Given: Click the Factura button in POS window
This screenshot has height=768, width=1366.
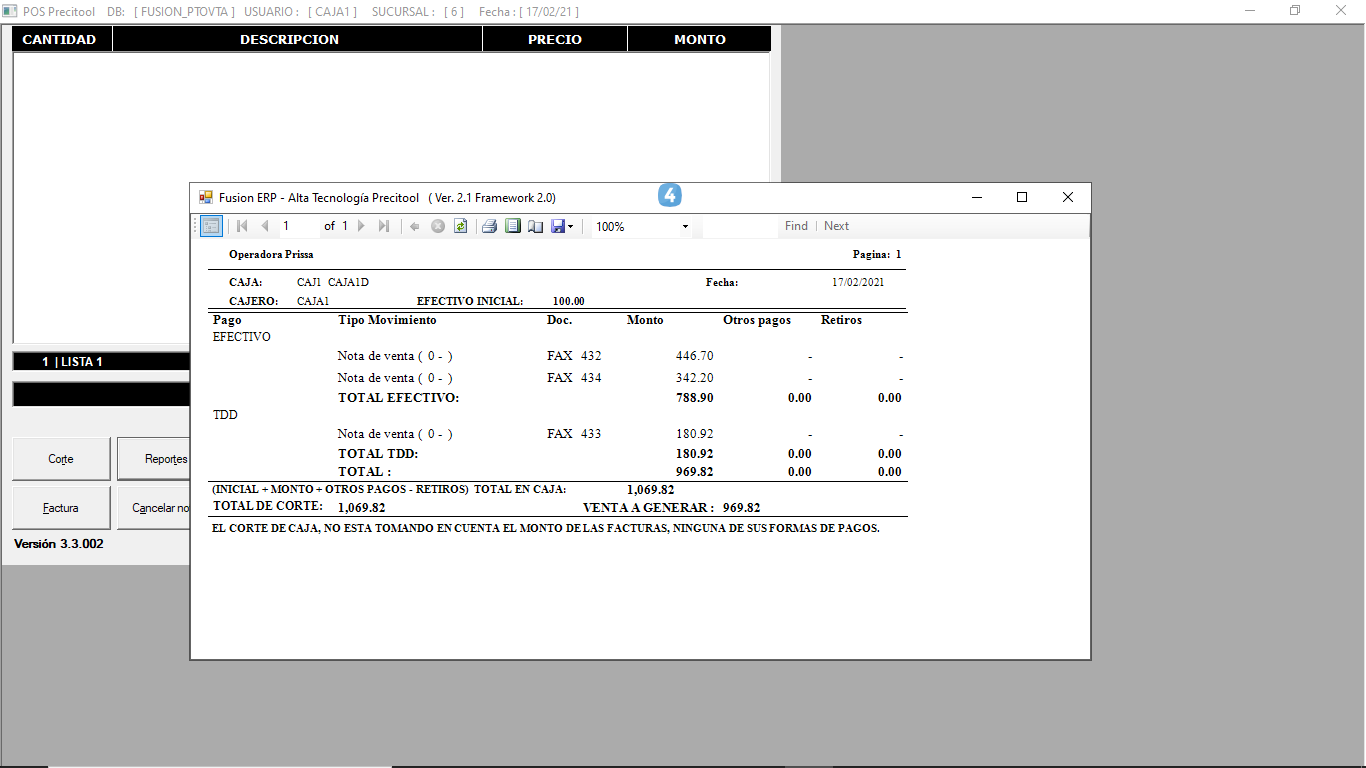Looking at the screenshot, I should 61,508.
